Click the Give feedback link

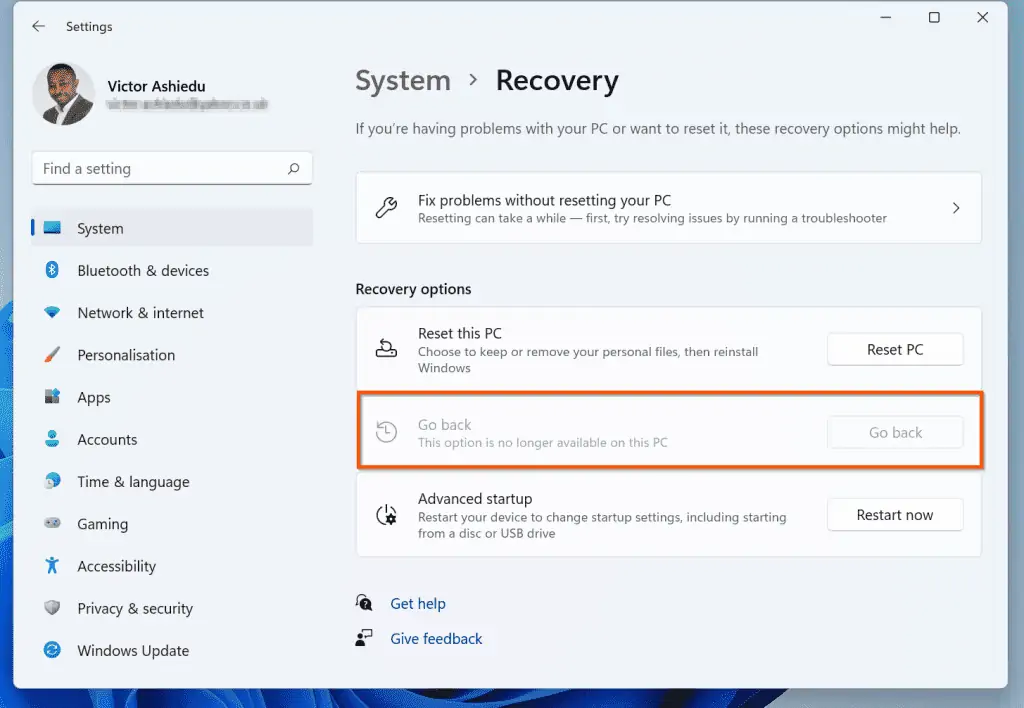(x=436, y=638)
